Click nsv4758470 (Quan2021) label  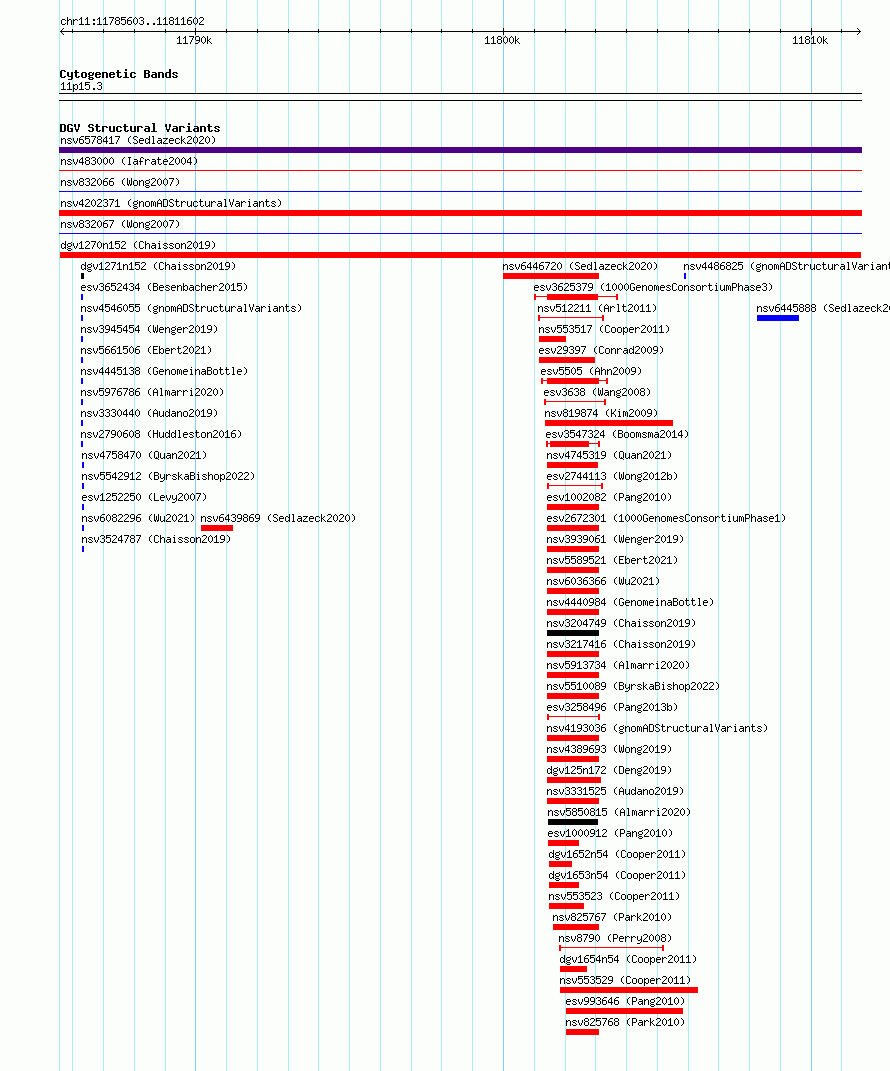tap(144, 456)
